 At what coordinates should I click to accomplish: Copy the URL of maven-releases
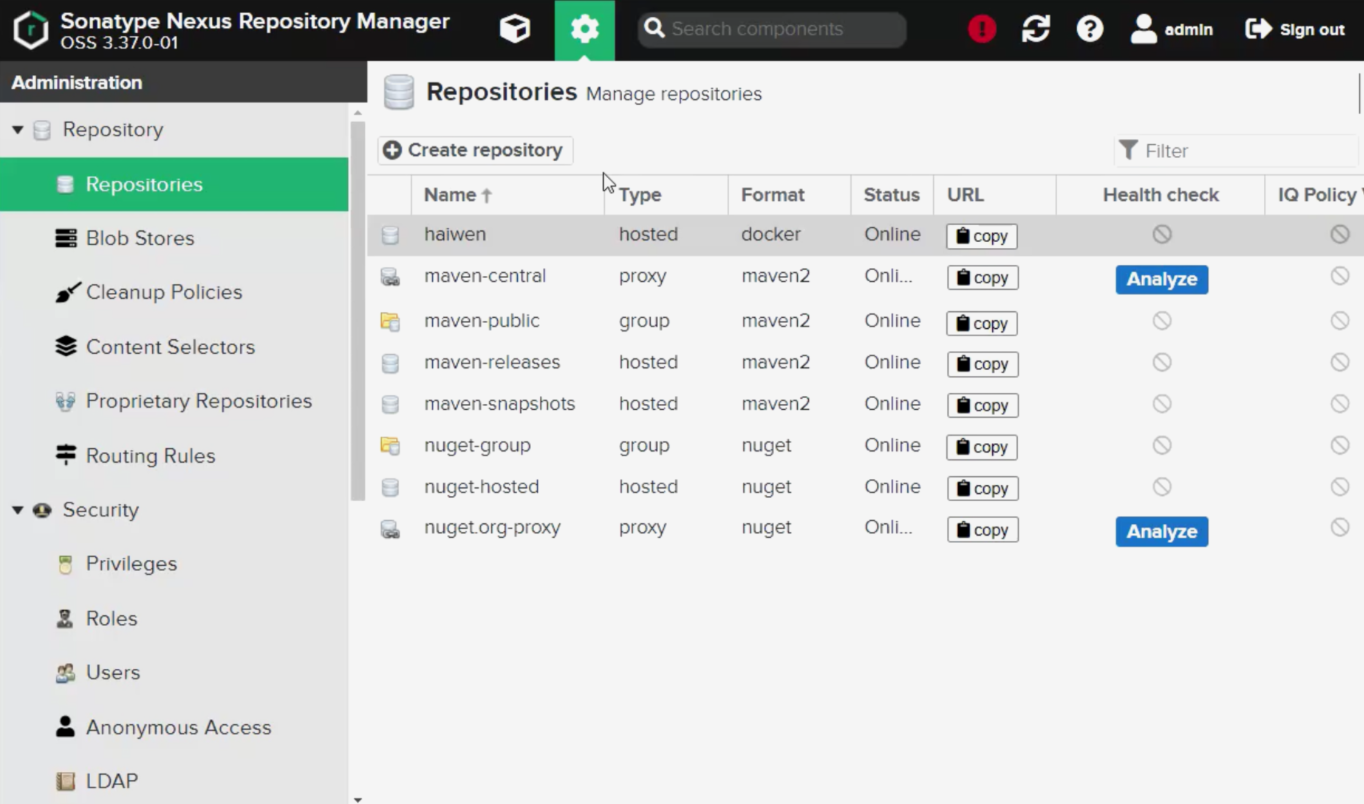982,364
